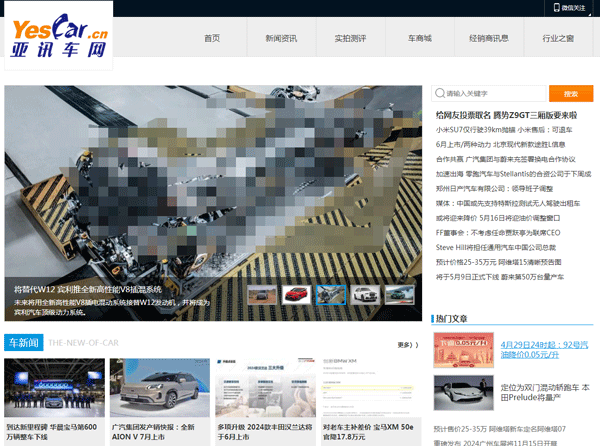This screenshot has height=446, width=600.
Task: Click the 下调0.05元/升 hot article thumbnail
Action: 463,350
